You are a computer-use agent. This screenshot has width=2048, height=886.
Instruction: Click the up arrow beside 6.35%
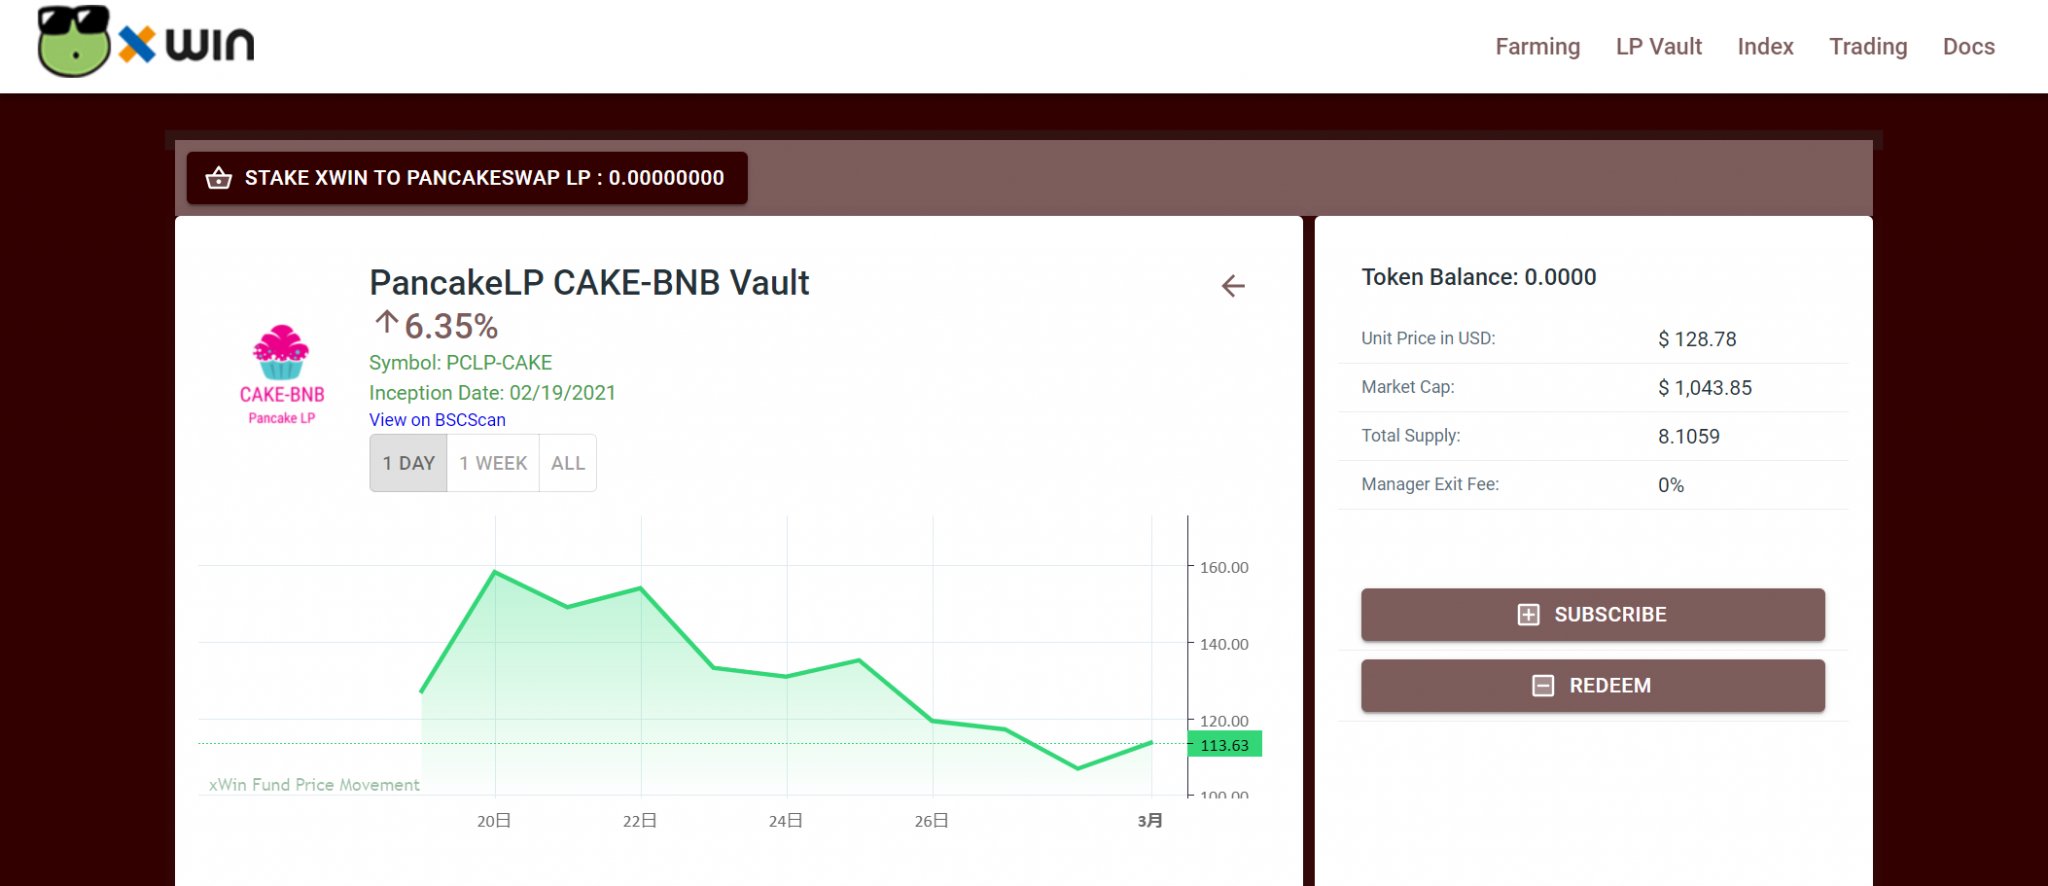coord(386,323)
